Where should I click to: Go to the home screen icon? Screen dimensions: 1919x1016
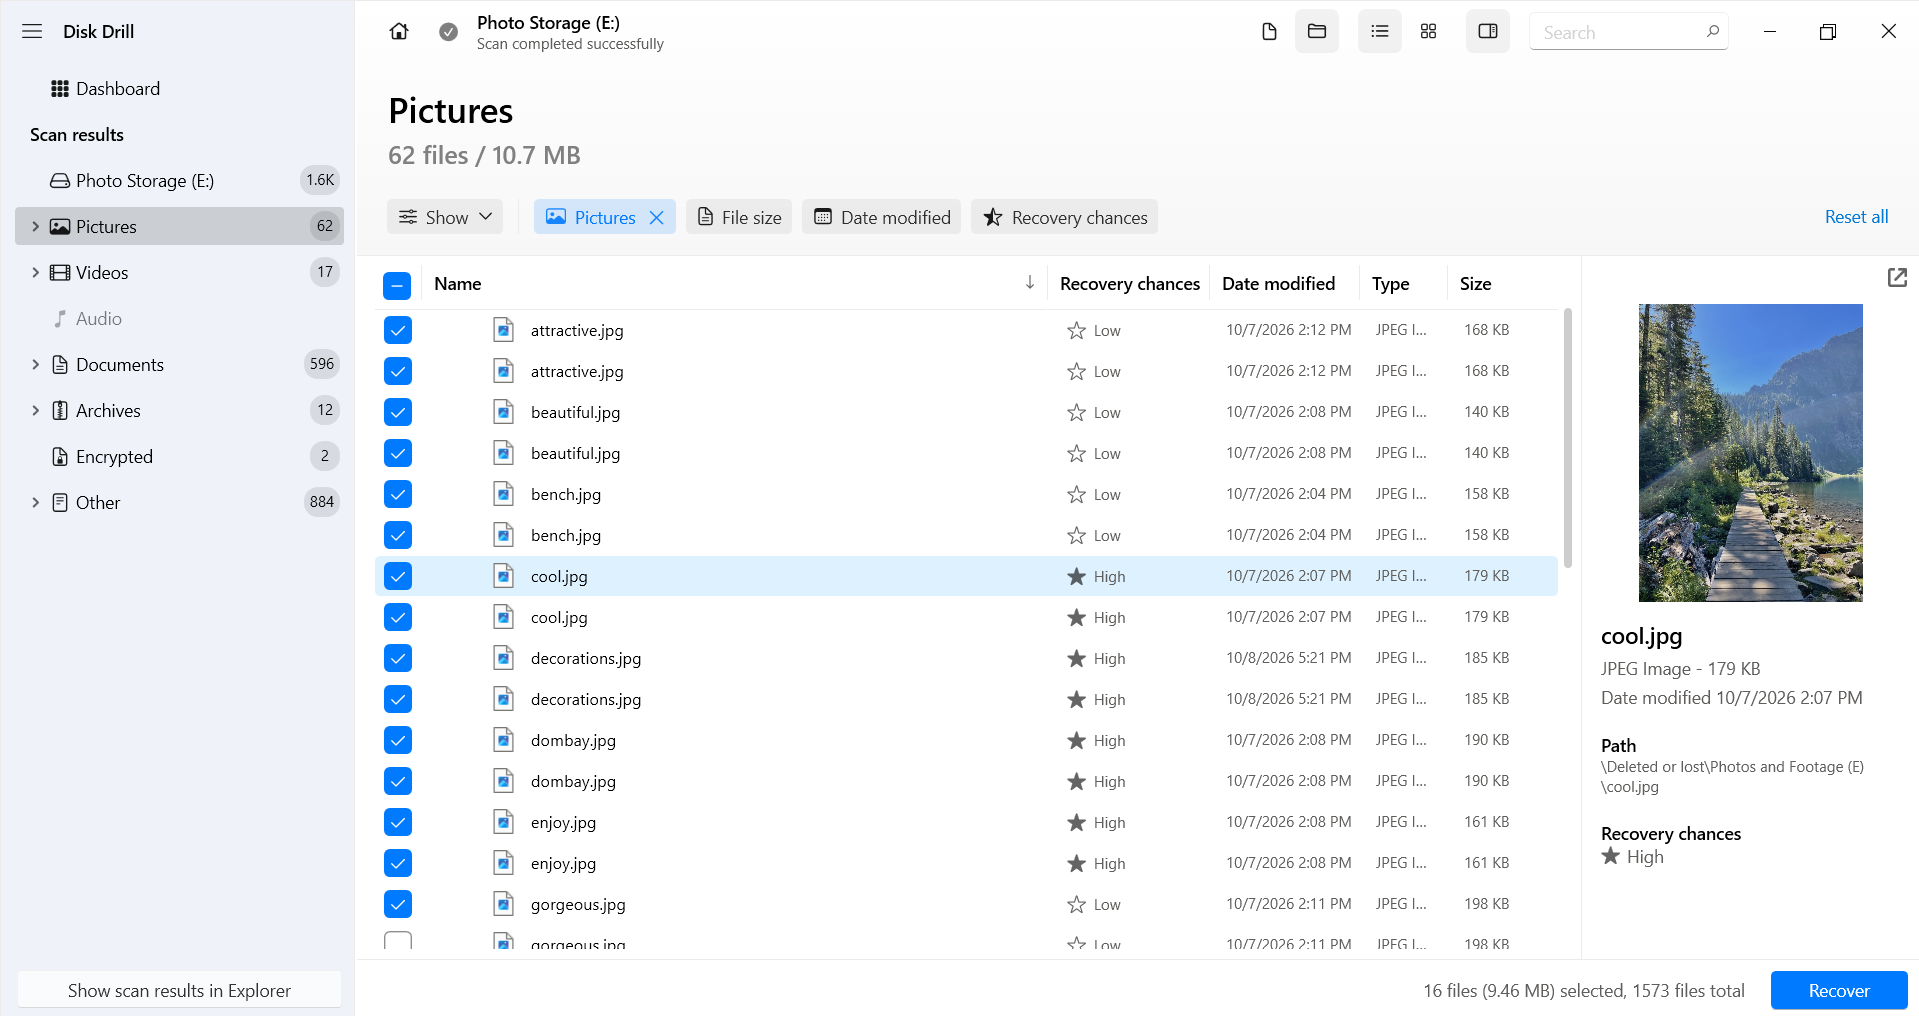pyautogui.click(x=399, y=31)
